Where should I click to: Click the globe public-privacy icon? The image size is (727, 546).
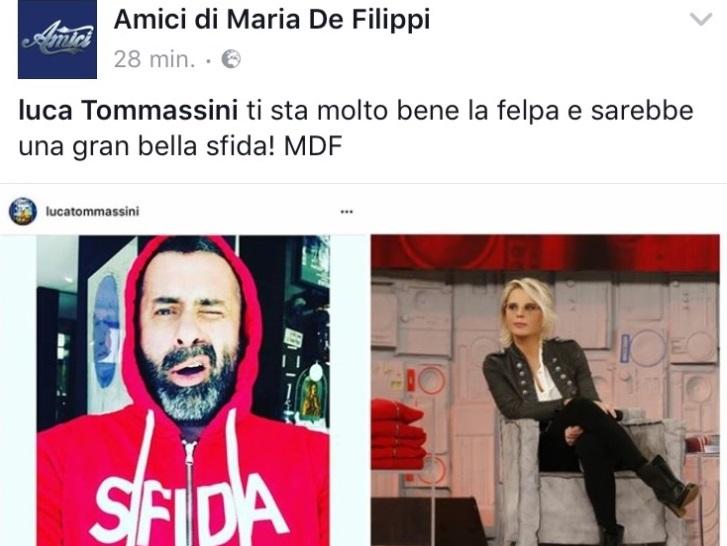tap(231, 59)
